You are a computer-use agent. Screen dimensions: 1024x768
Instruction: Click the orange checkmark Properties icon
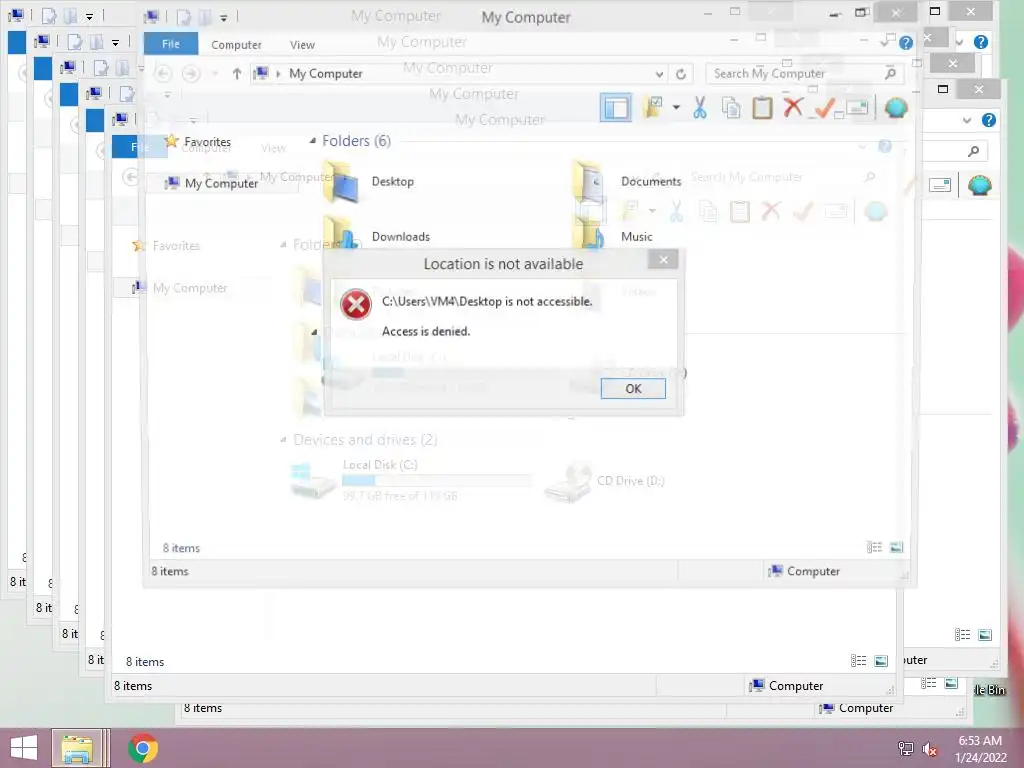click(x=825, y=108)
